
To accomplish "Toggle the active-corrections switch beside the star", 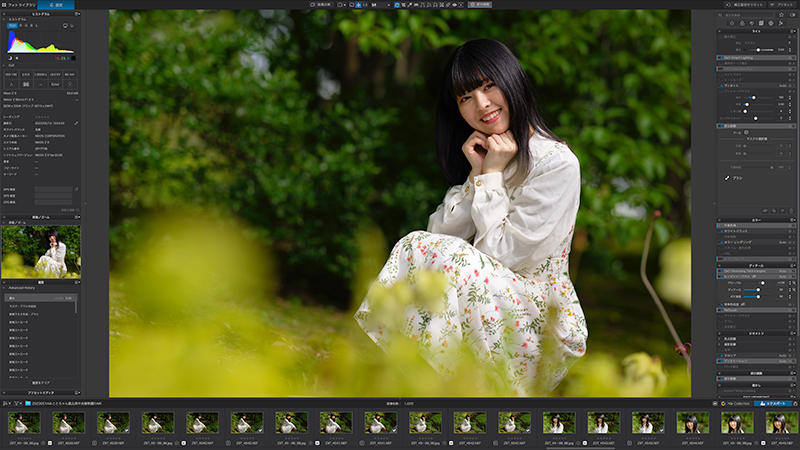I will tap(792, 15).
